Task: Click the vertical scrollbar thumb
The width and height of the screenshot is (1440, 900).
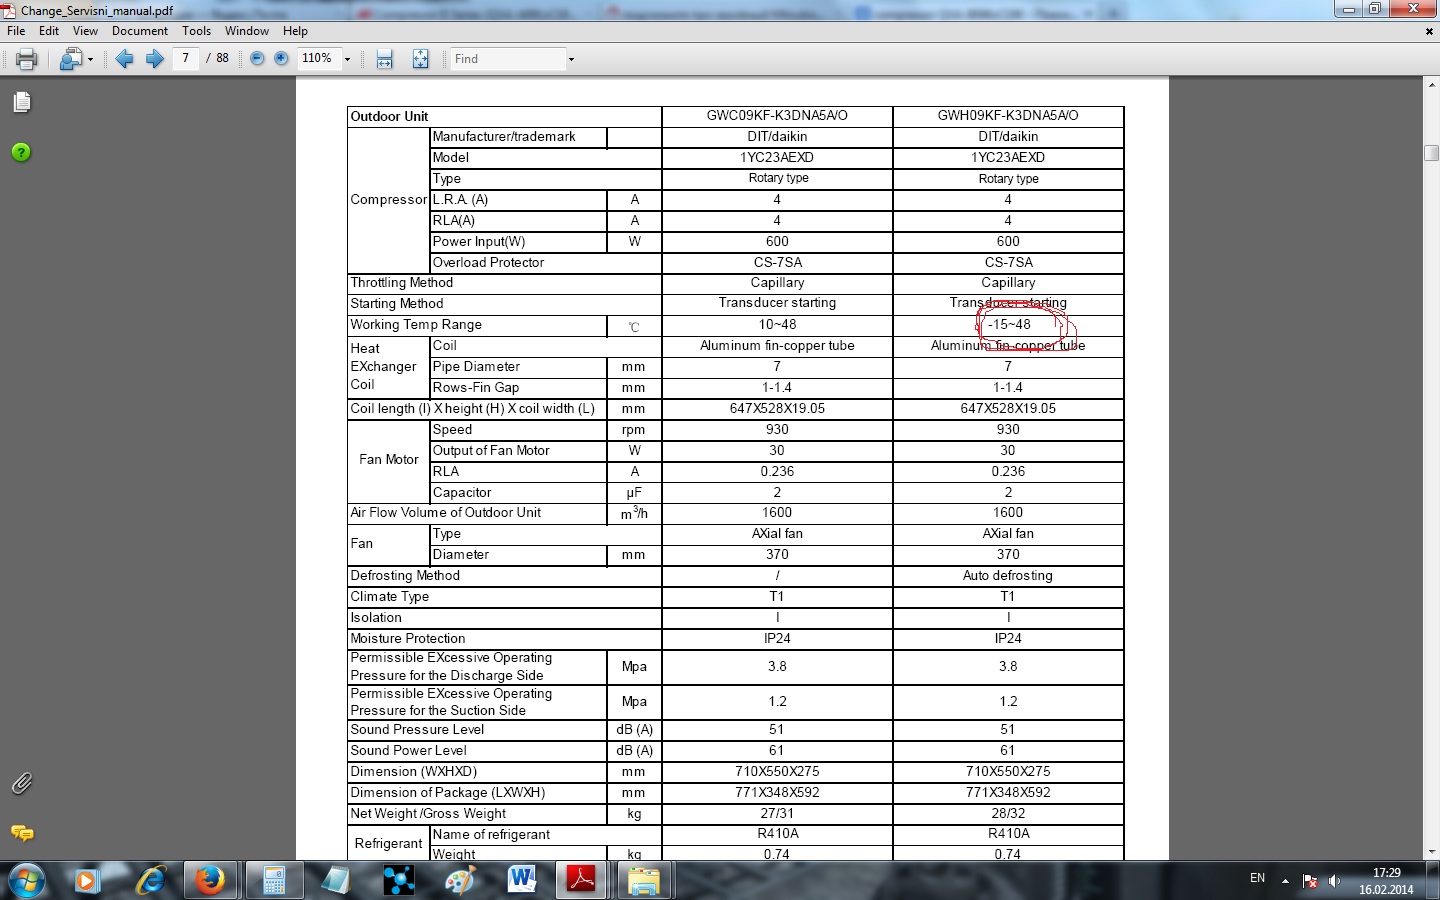Action: click(x=1431, y=153)
